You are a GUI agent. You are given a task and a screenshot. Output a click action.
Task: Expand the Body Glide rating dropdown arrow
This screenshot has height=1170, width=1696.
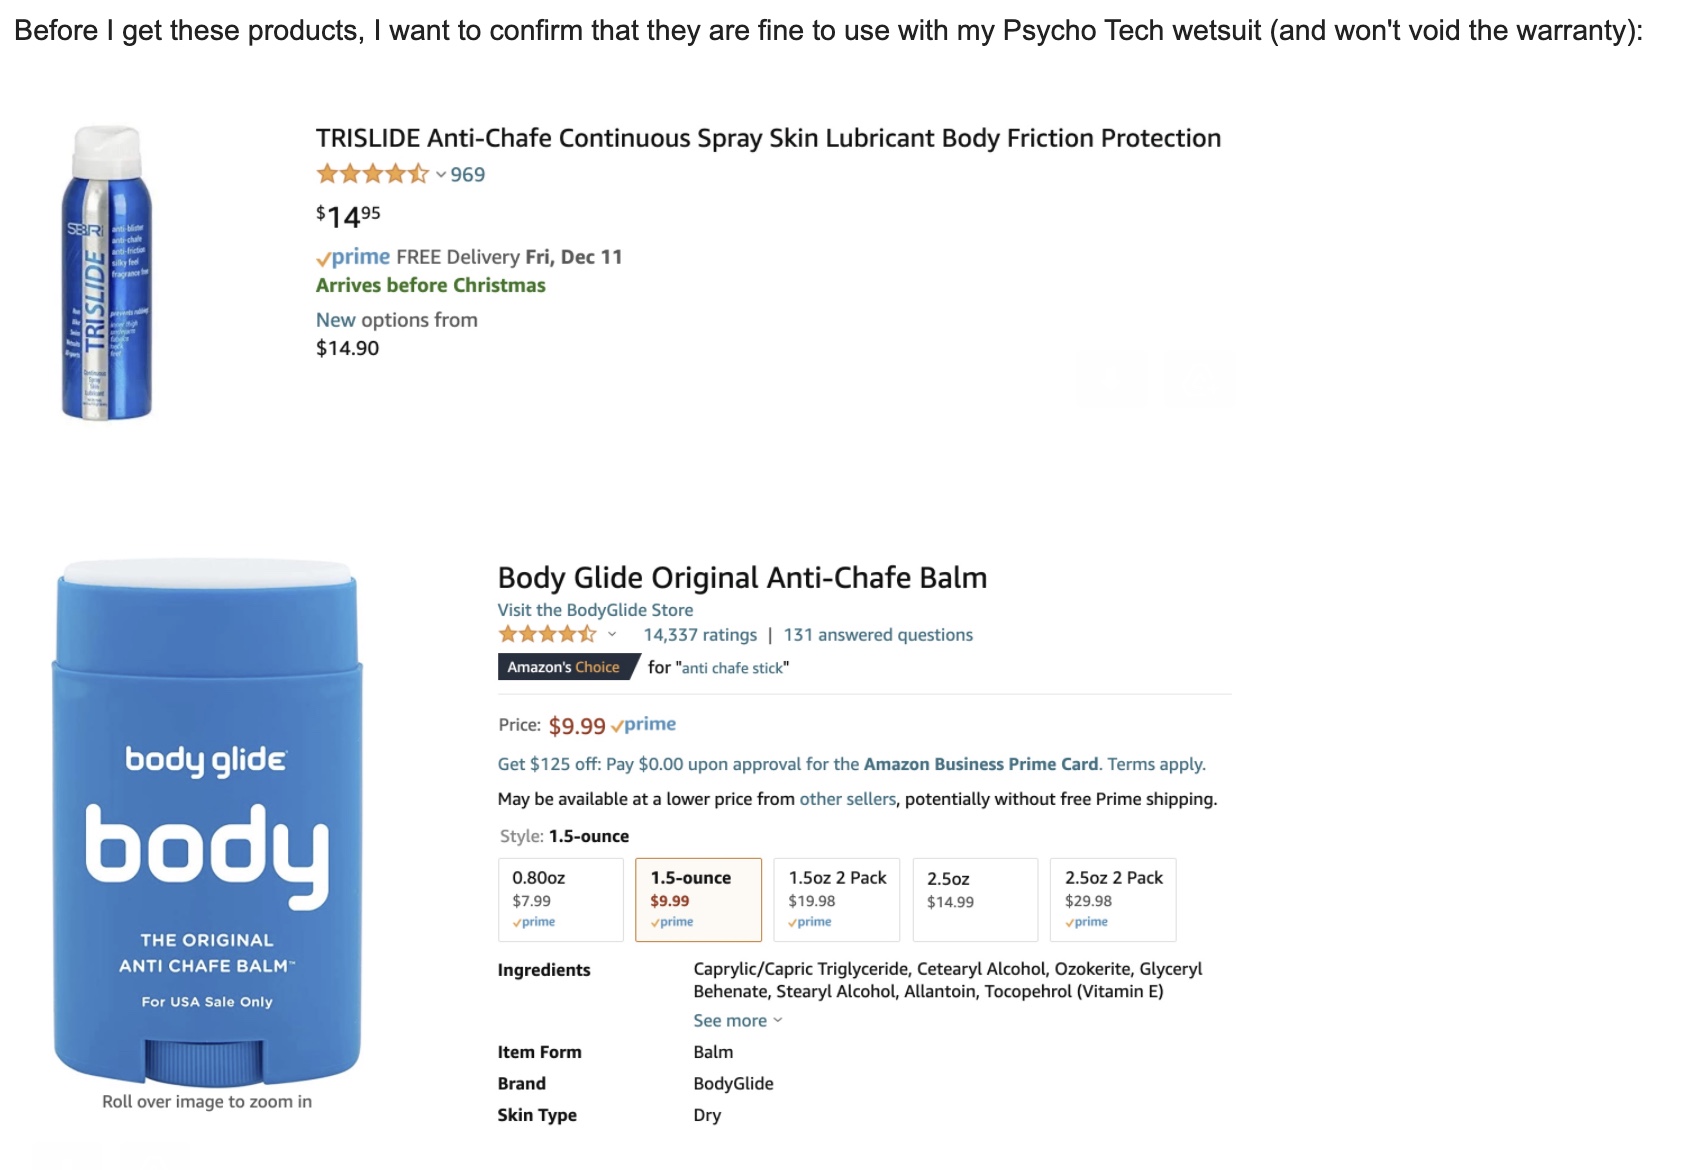coord(612,635)
